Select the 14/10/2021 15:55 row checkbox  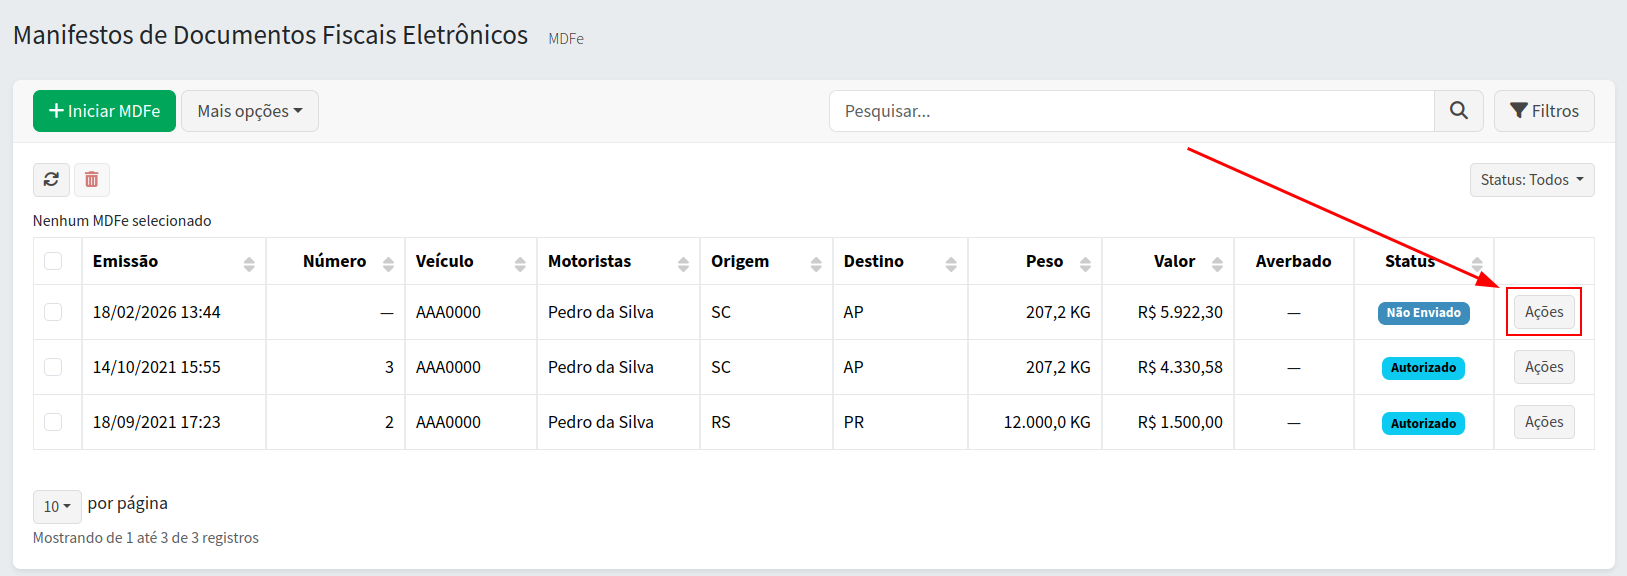coord(53,367)
